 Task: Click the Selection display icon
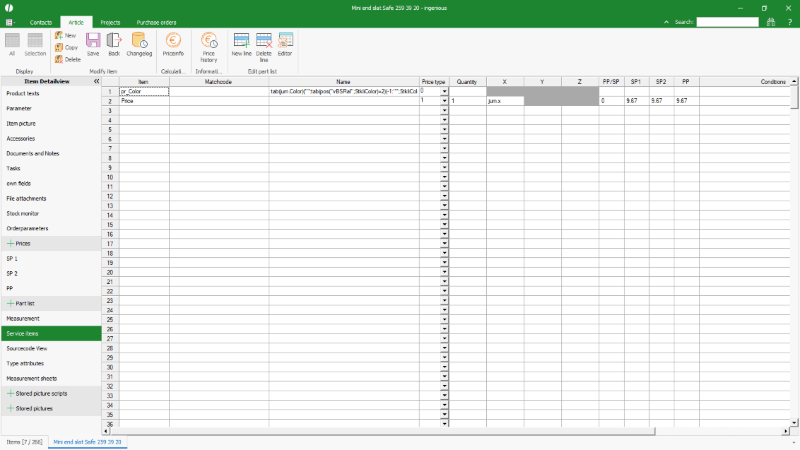pyautogui.click(x=35, y=44)
